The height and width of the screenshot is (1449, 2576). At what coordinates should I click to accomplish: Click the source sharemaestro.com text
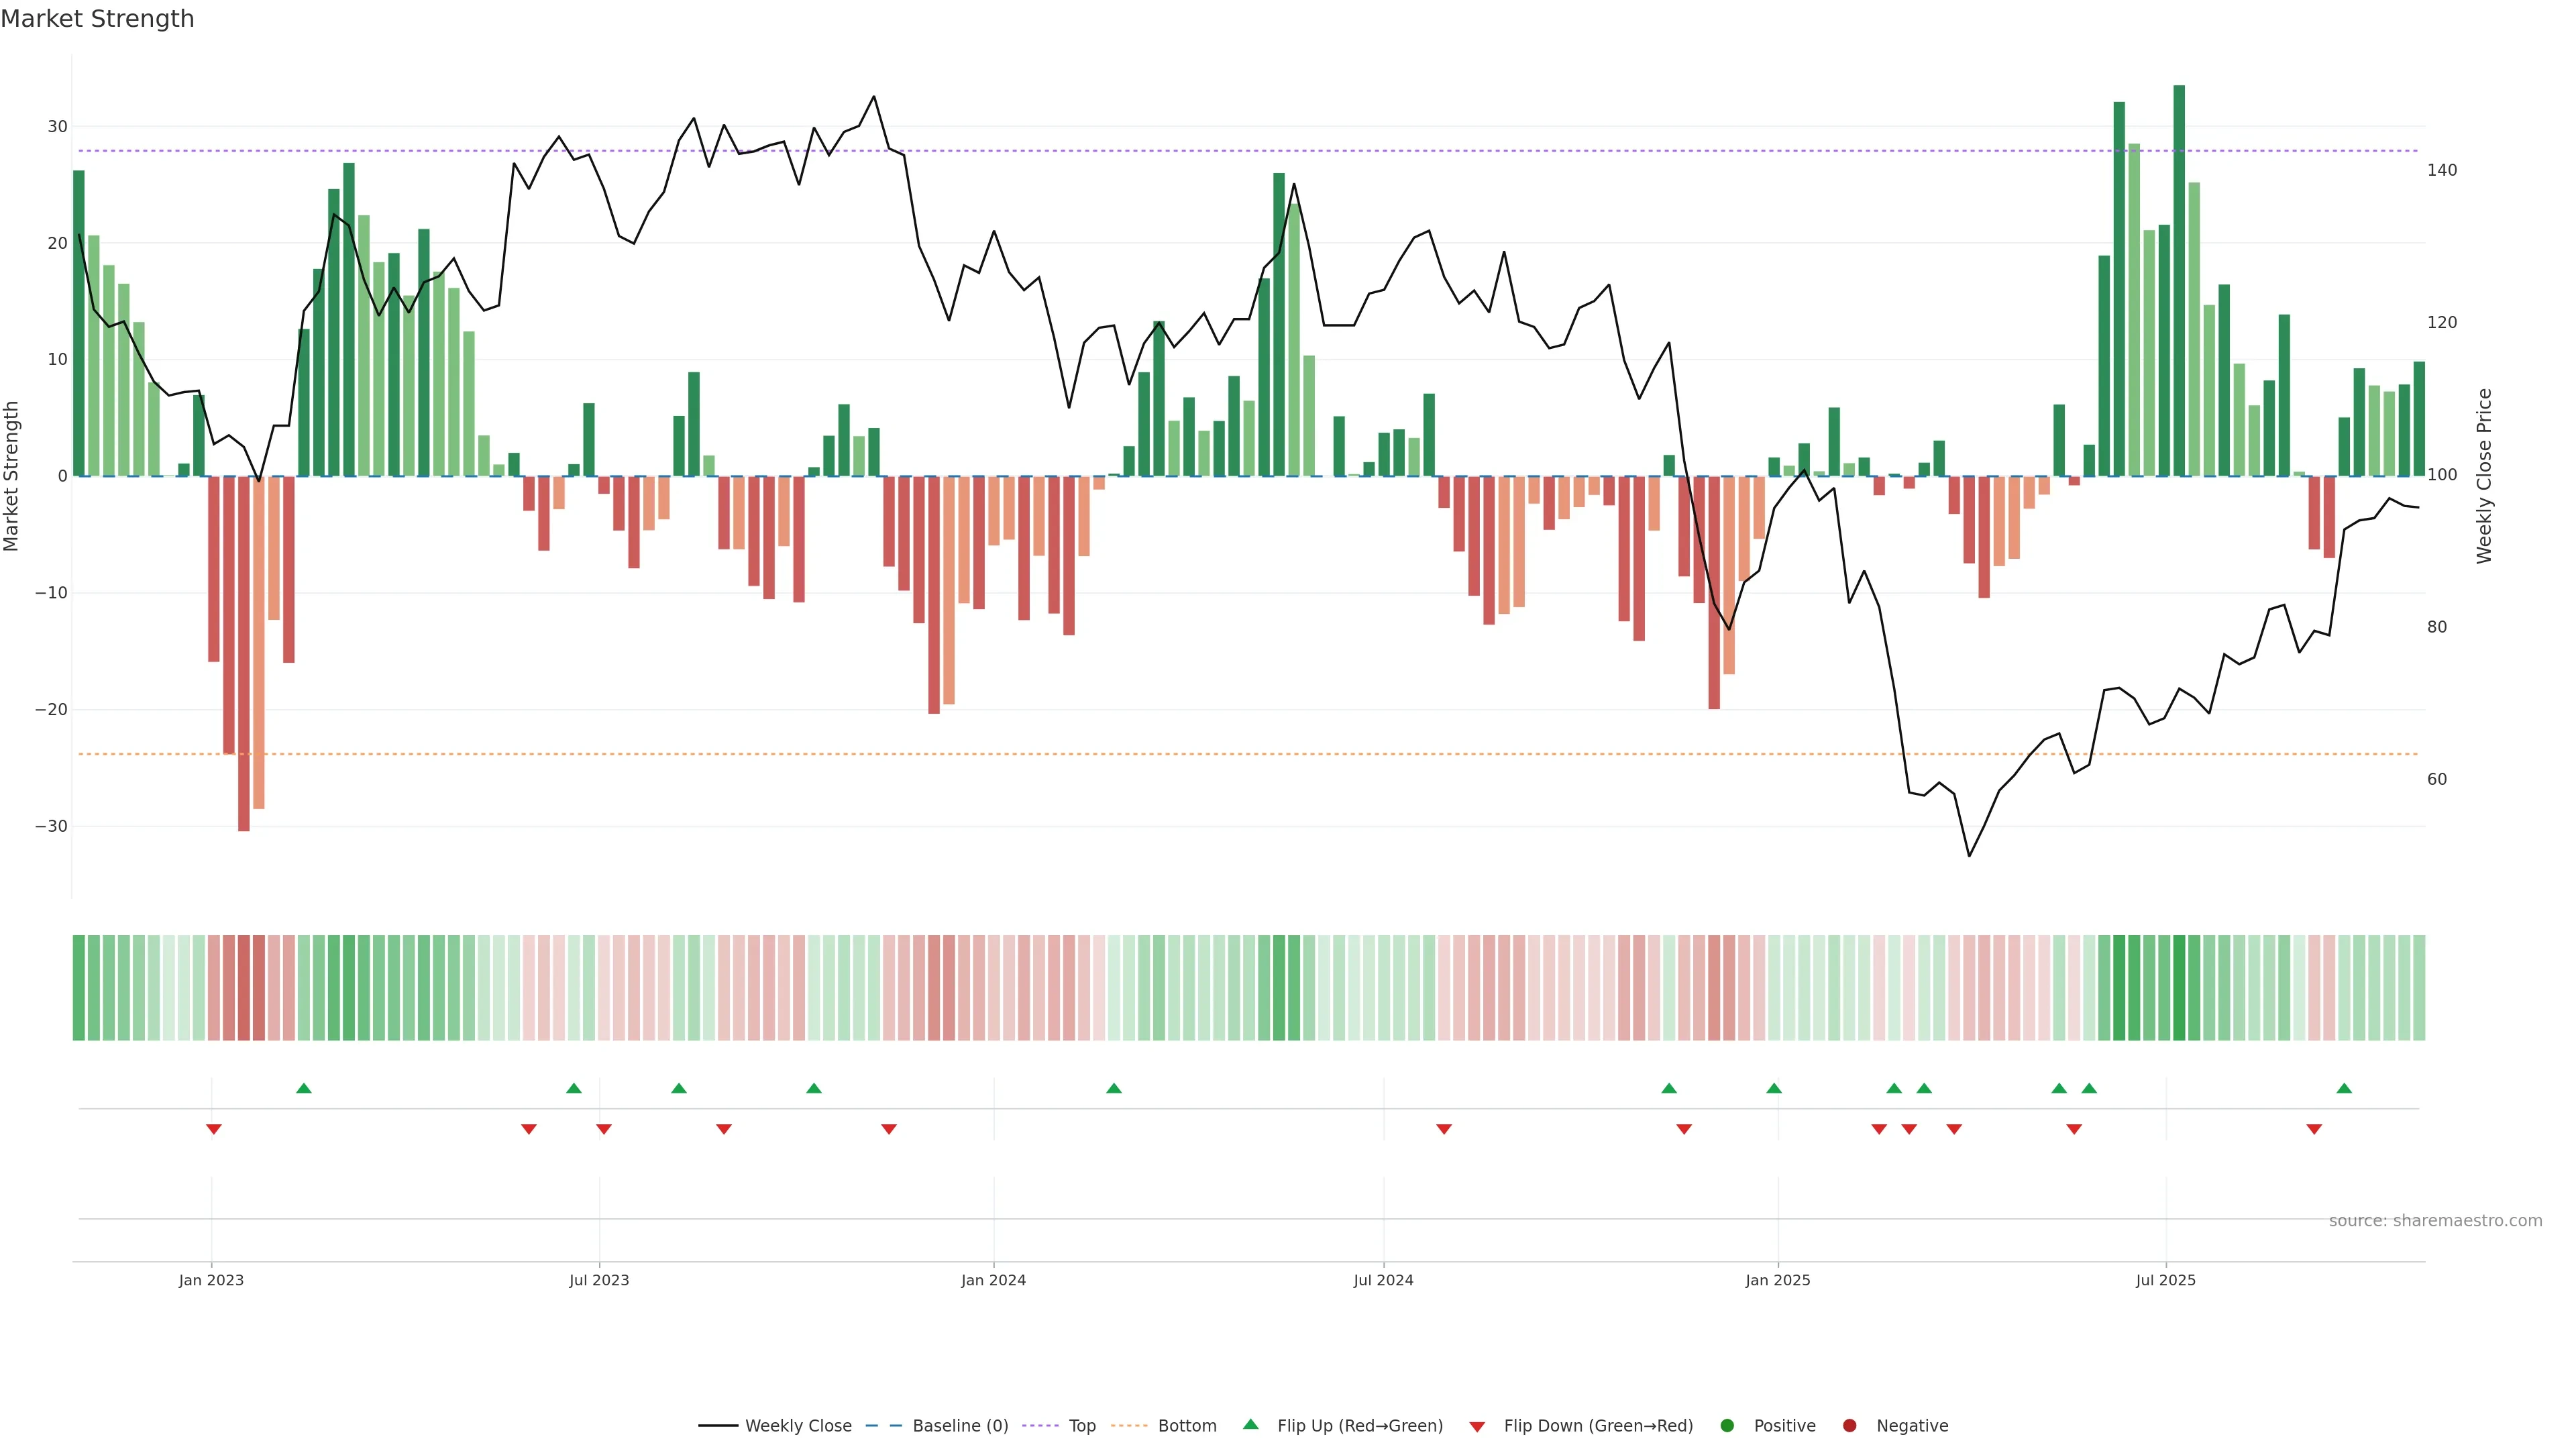coord(2435,1221)
